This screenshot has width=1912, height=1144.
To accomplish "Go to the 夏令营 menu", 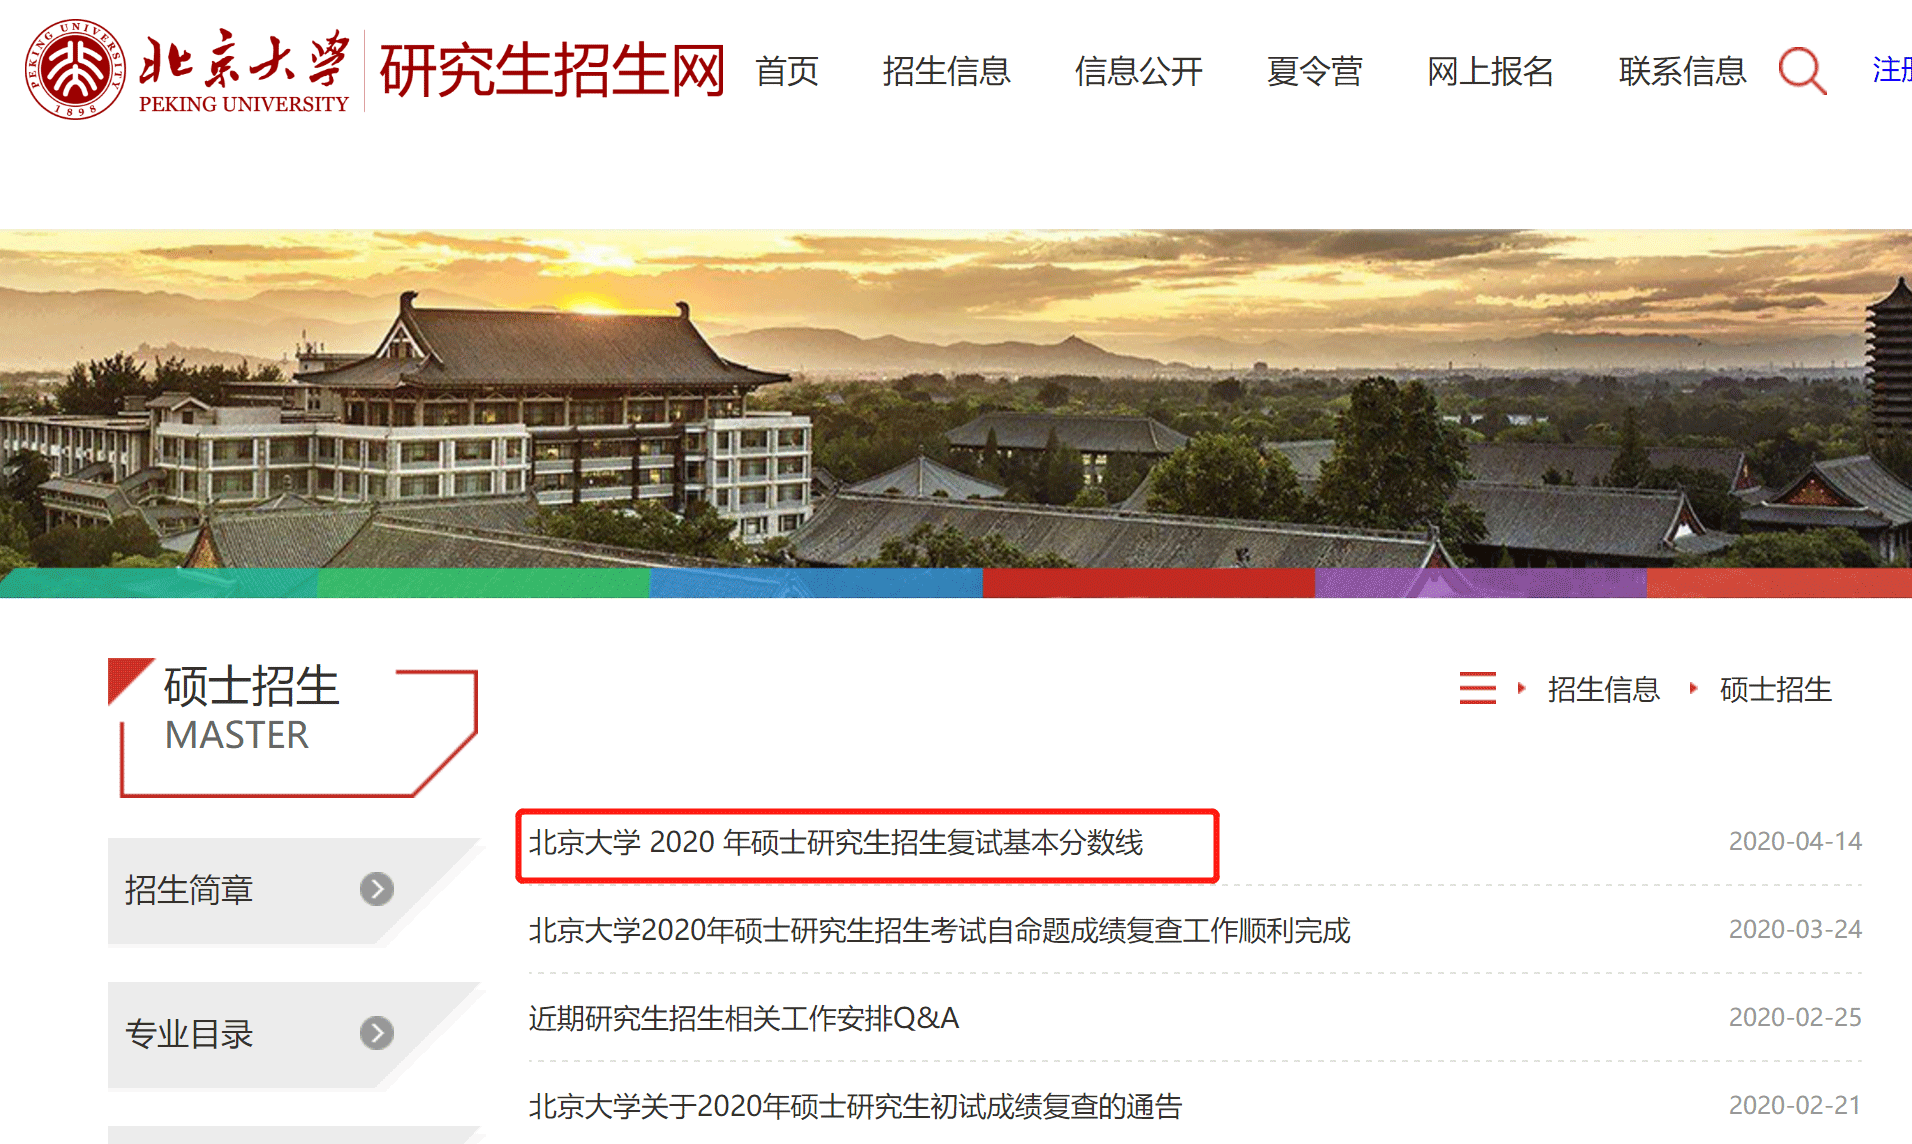I will (x=1314, y=71).
